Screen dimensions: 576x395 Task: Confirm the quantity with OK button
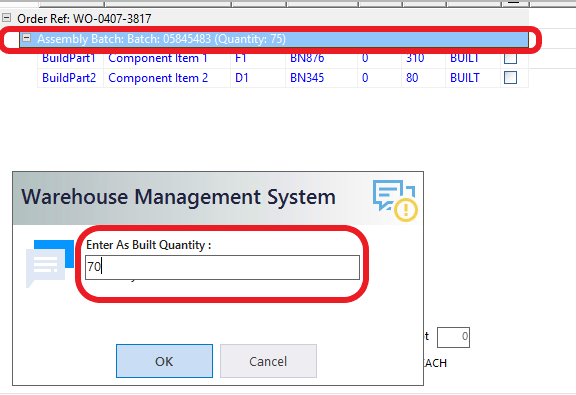point(164,361)
